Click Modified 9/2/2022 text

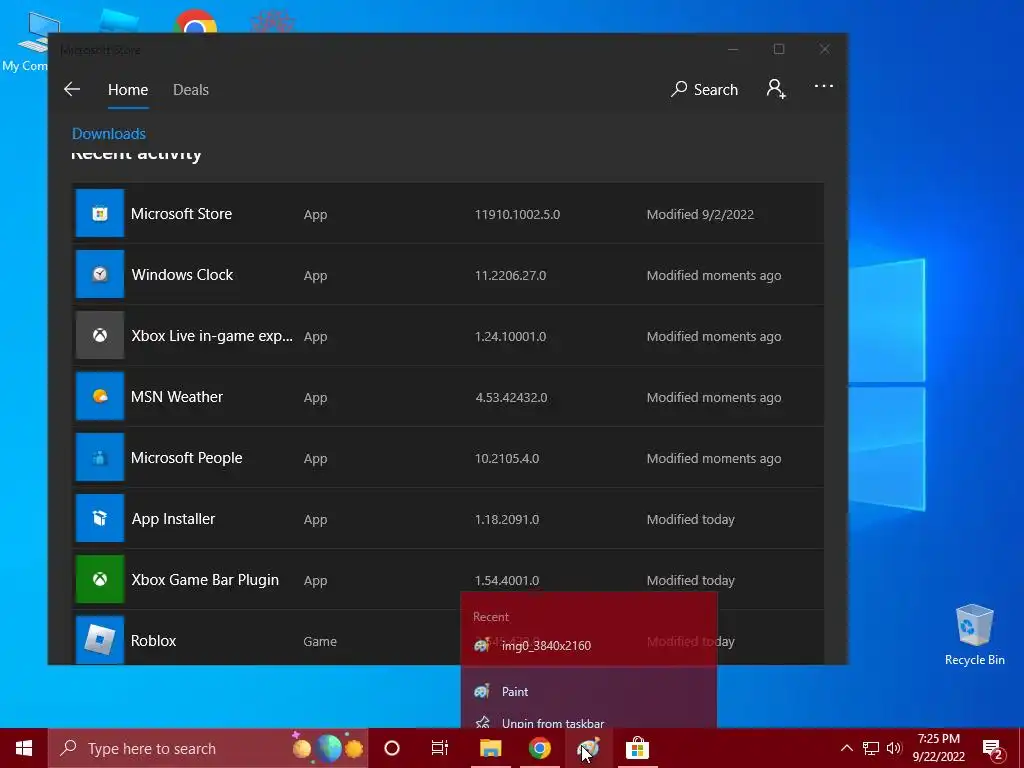pos(700,215)
